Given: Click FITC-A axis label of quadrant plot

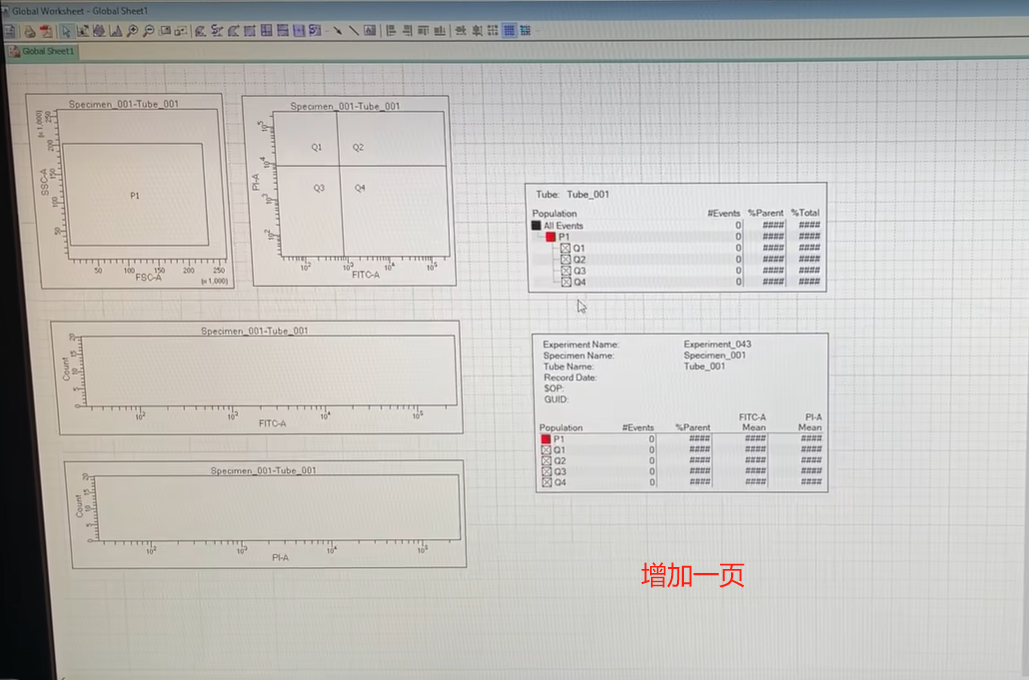Looking at the screenshot, I should click(366, 275).
